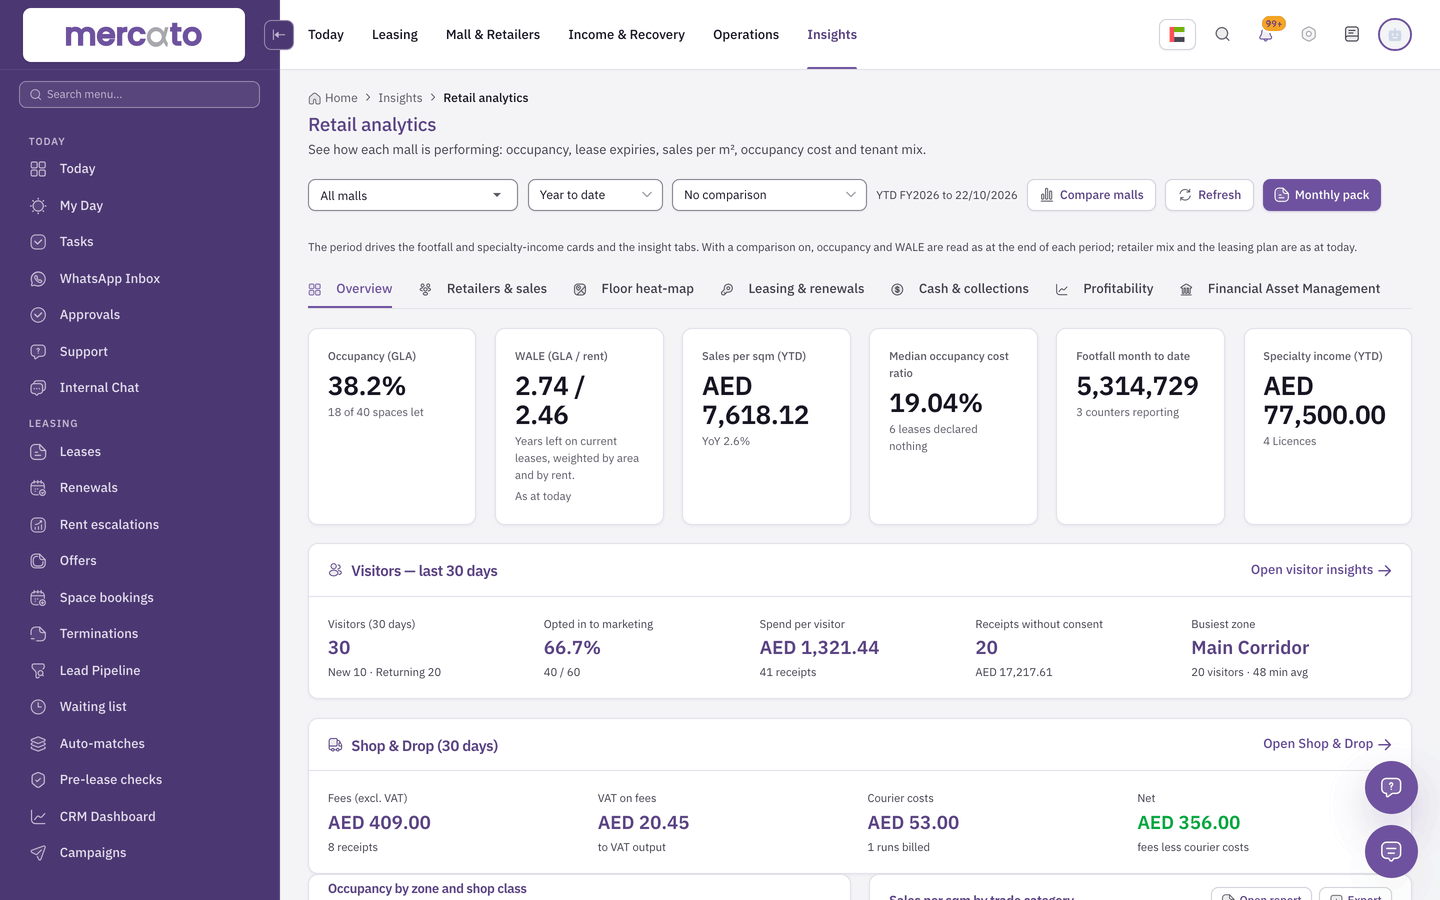Open the Mall & Retailers top menu
Viewport: 1440px width, 900px height.
point(493,35)
